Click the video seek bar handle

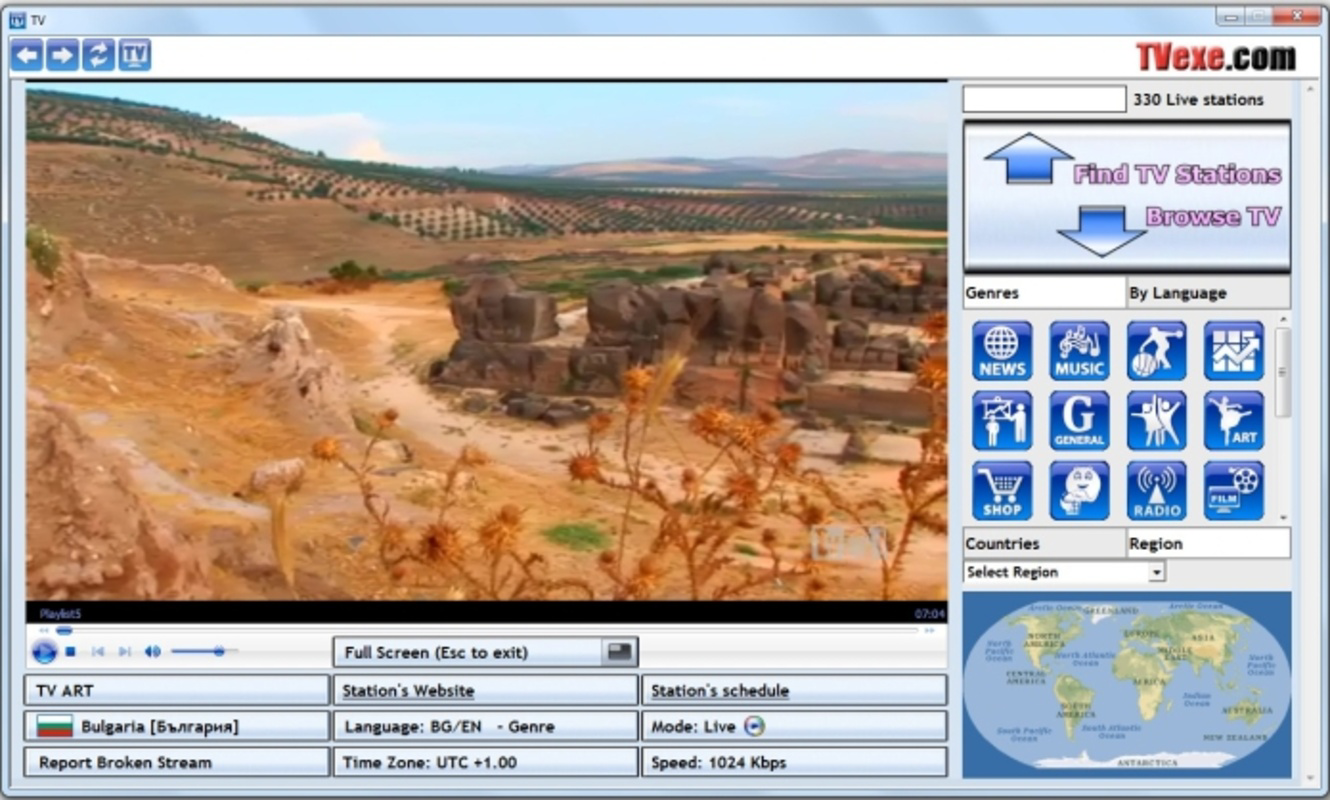64,631
